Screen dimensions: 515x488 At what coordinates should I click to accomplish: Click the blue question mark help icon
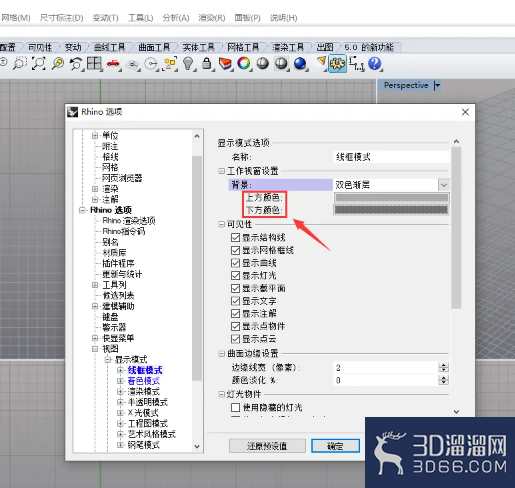pos(375,63)
